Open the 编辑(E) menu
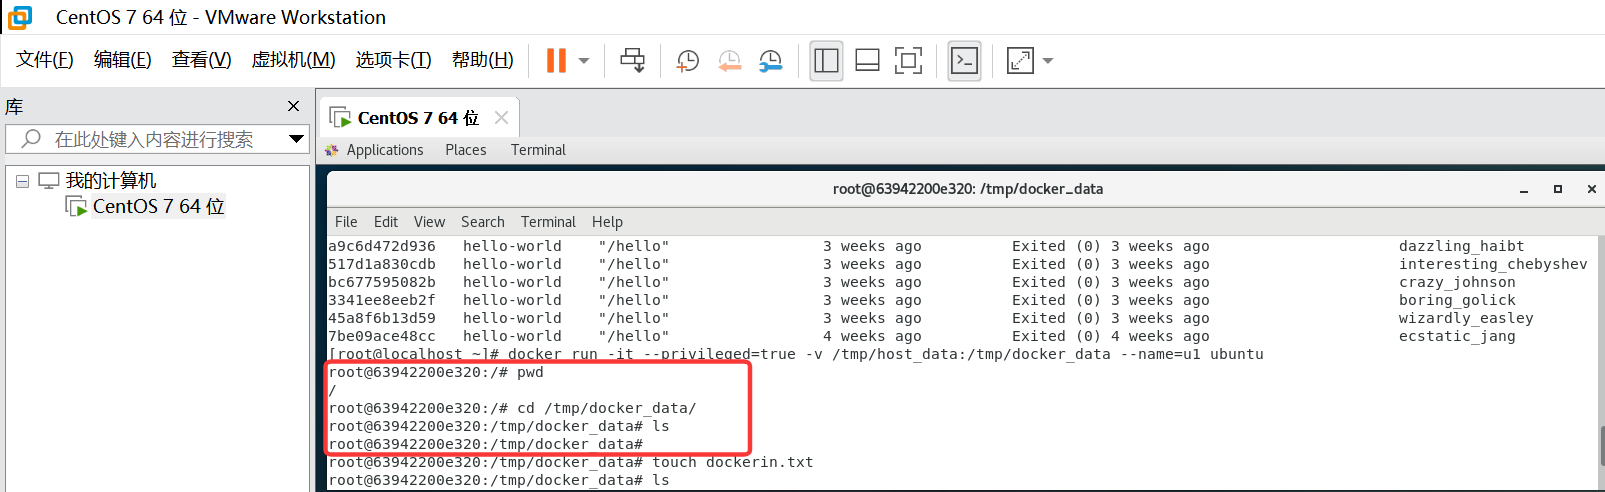1605x492 pixels. [x=123, y=60]
